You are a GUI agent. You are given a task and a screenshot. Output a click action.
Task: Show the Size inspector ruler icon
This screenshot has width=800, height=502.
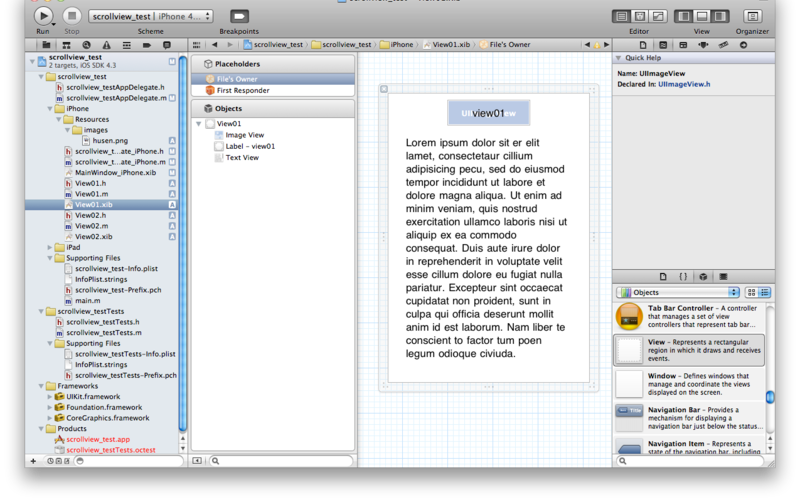click(723, 45)
